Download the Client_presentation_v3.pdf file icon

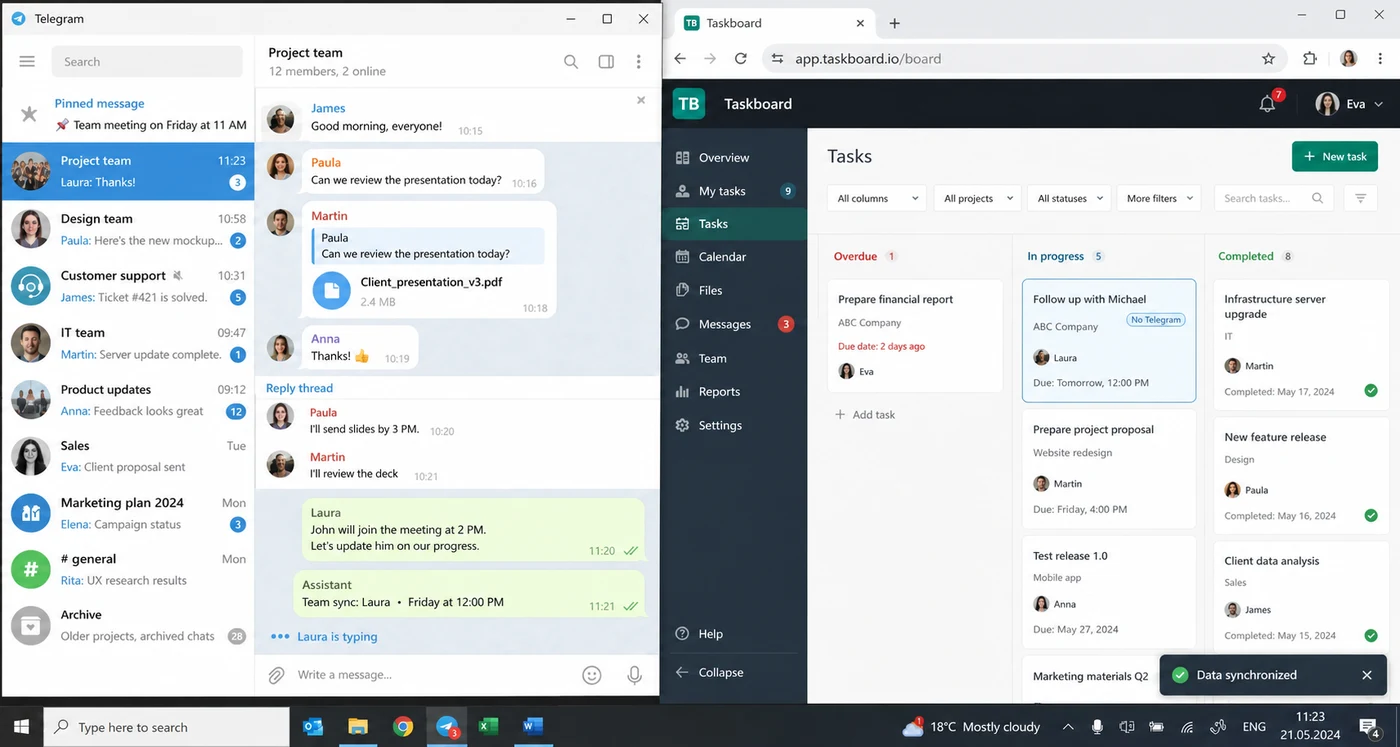coord(332,291)
